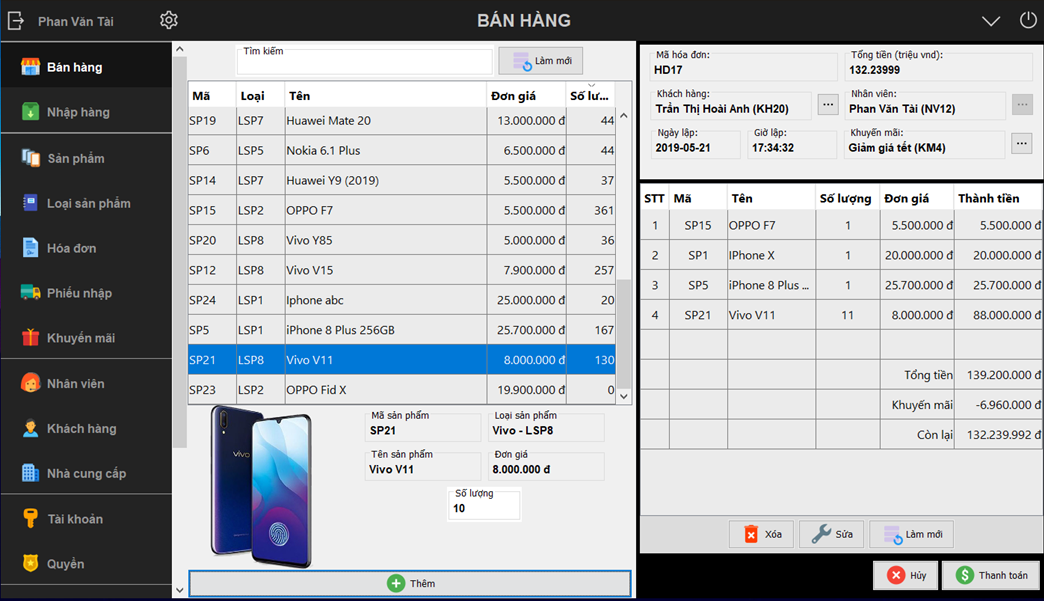Click the Nhập hàng download box icon
This screenshot has width=1044, height=601.
[30, 112]
